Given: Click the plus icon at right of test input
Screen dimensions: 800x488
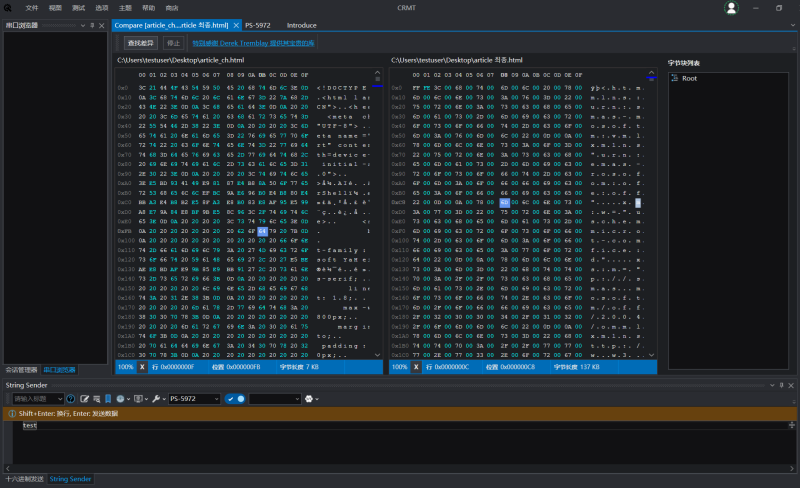Looking at the screenshot, I should pos(791,425).
